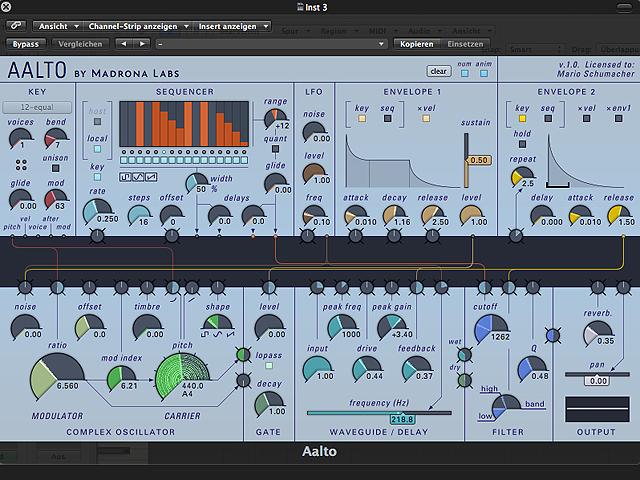Click the wet mix knob
Viewport: 640px width, 480px height.
click(x=465, y=355)
